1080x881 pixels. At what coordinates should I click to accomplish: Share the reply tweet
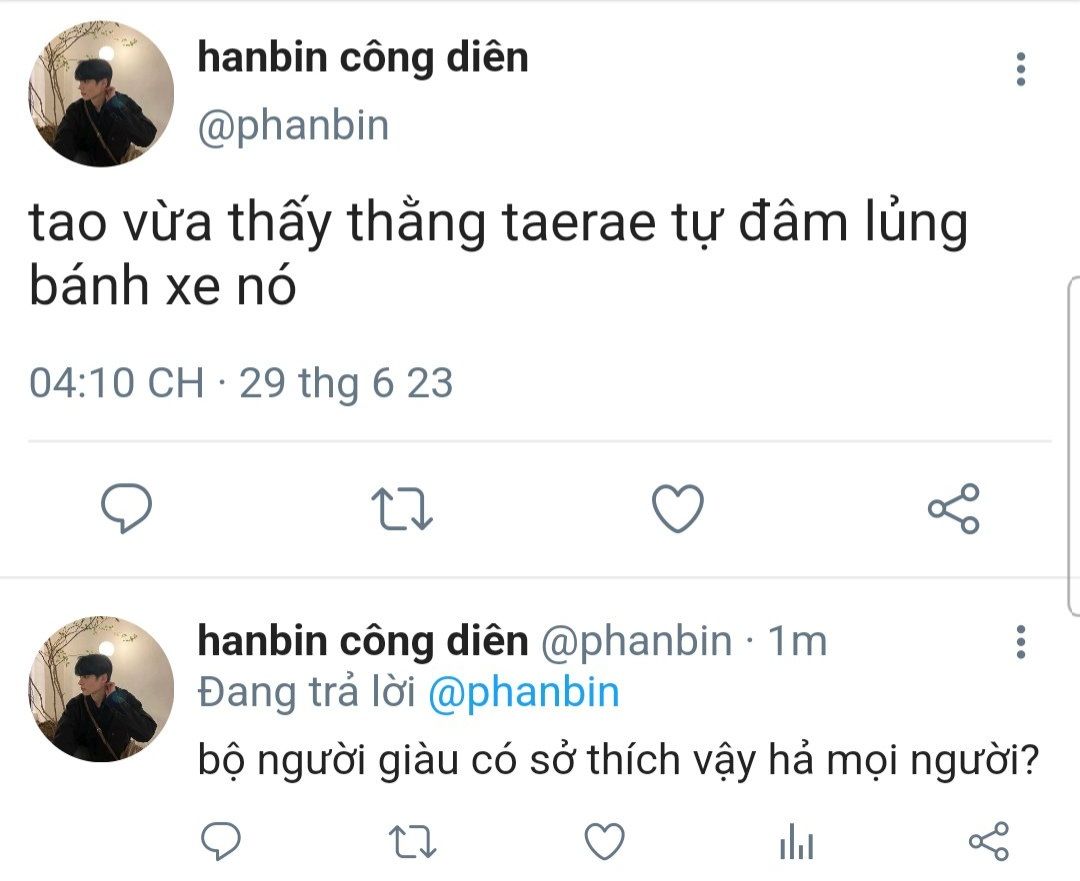(x=988, y=841)
